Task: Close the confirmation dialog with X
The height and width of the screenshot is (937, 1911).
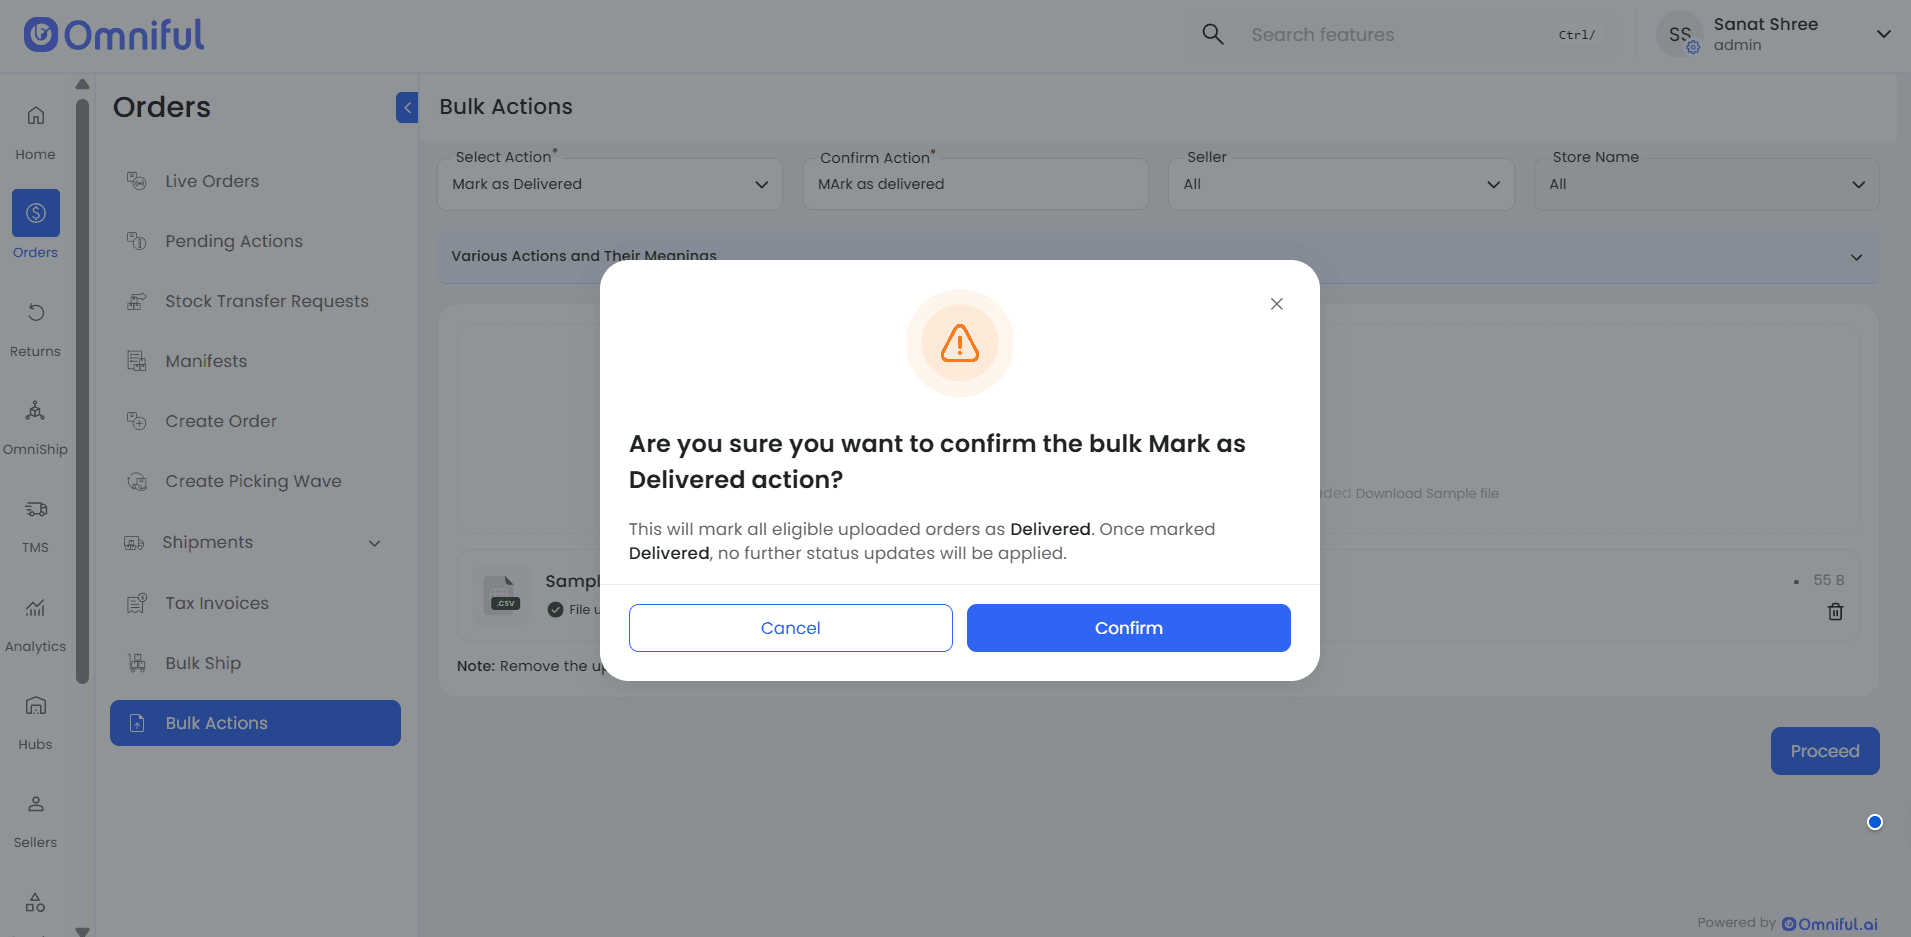Action: point(1276,304)
